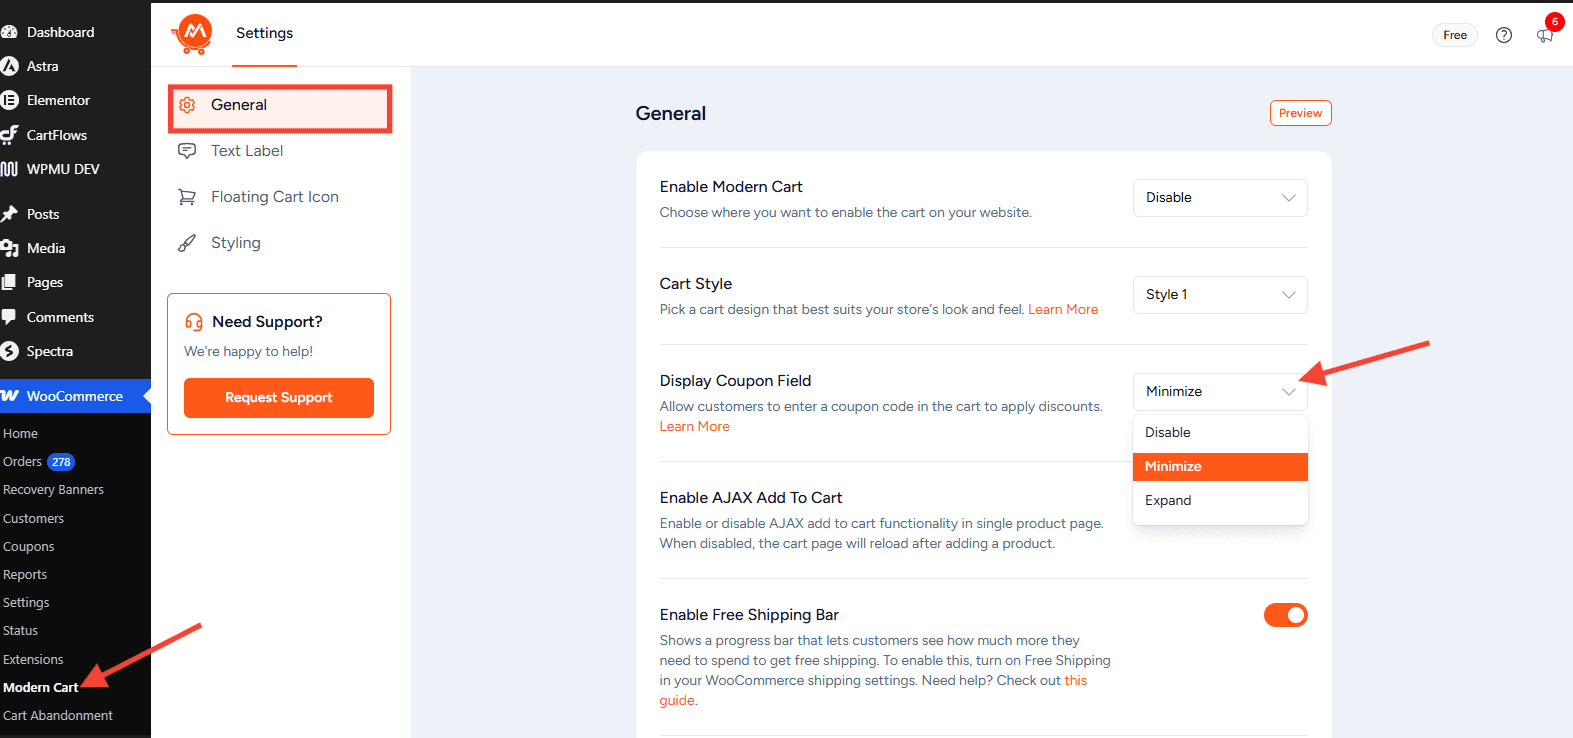Click the Dashboard icon in WordPress sidebar

(9, 32)
